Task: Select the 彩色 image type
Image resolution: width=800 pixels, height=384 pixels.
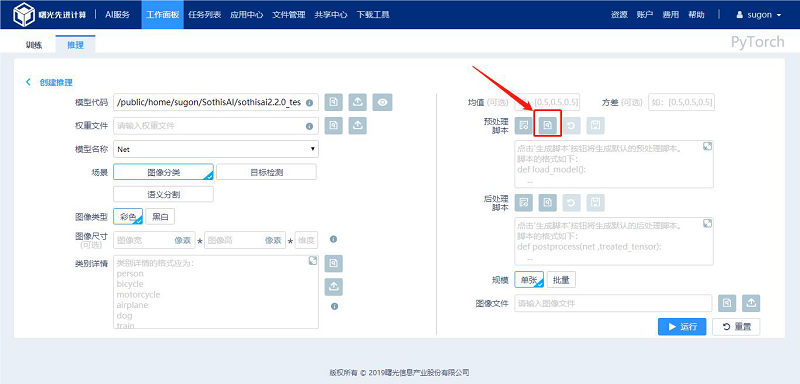Action: [128, 217]
